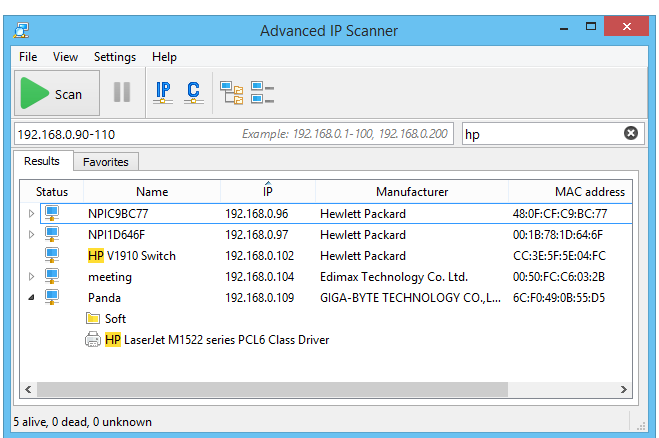Sort by the Status column header
The image size is (659, 438).
click(52, 192)
